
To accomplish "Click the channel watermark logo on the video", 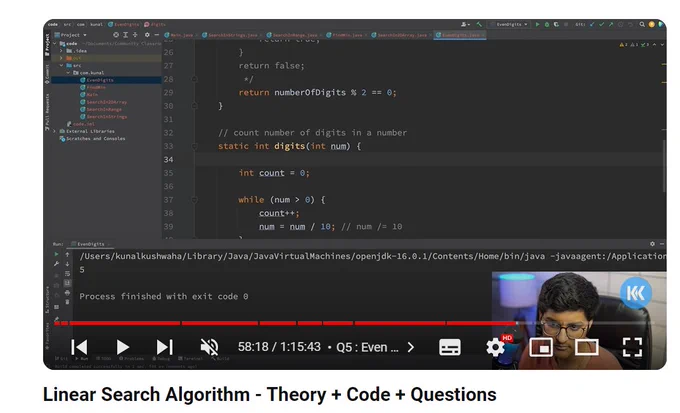I will [x=635, y=293].
